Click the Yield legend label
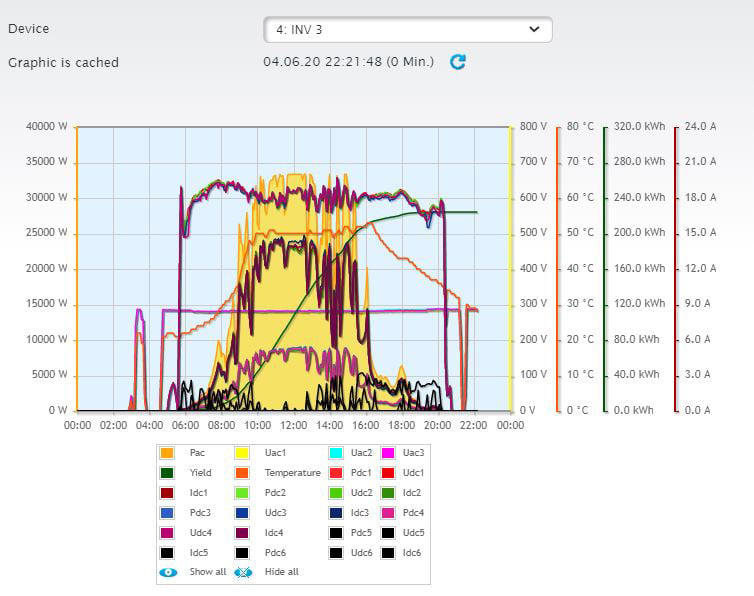754x596 pixels. (x=201, y=473)
